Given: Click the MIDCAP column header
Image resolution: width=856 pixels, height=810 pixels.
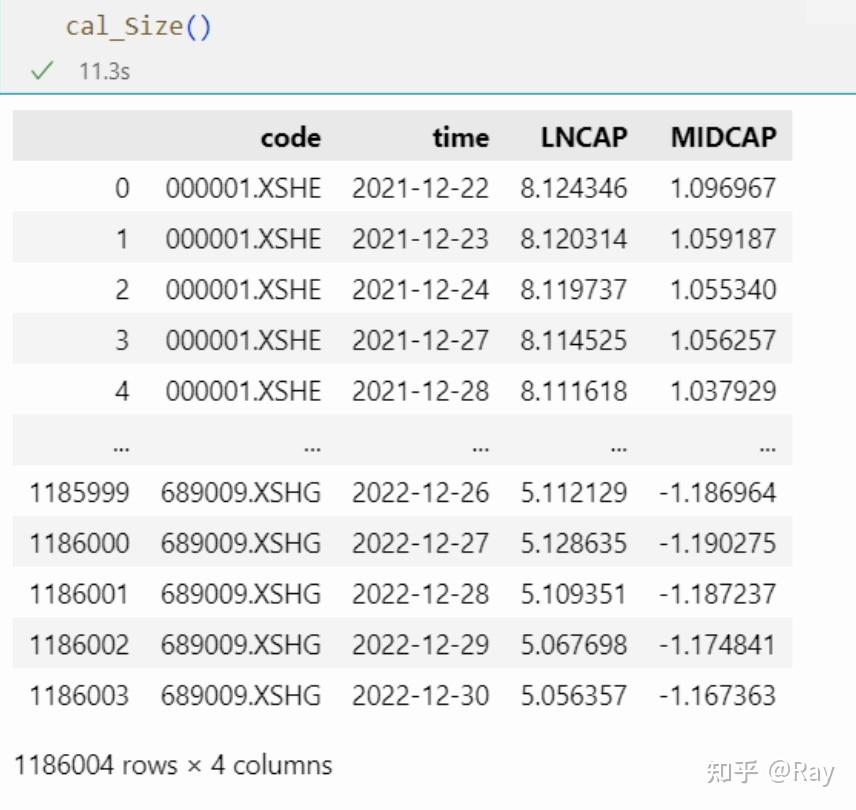Looking at the screenshot, I should pos(723,137).
